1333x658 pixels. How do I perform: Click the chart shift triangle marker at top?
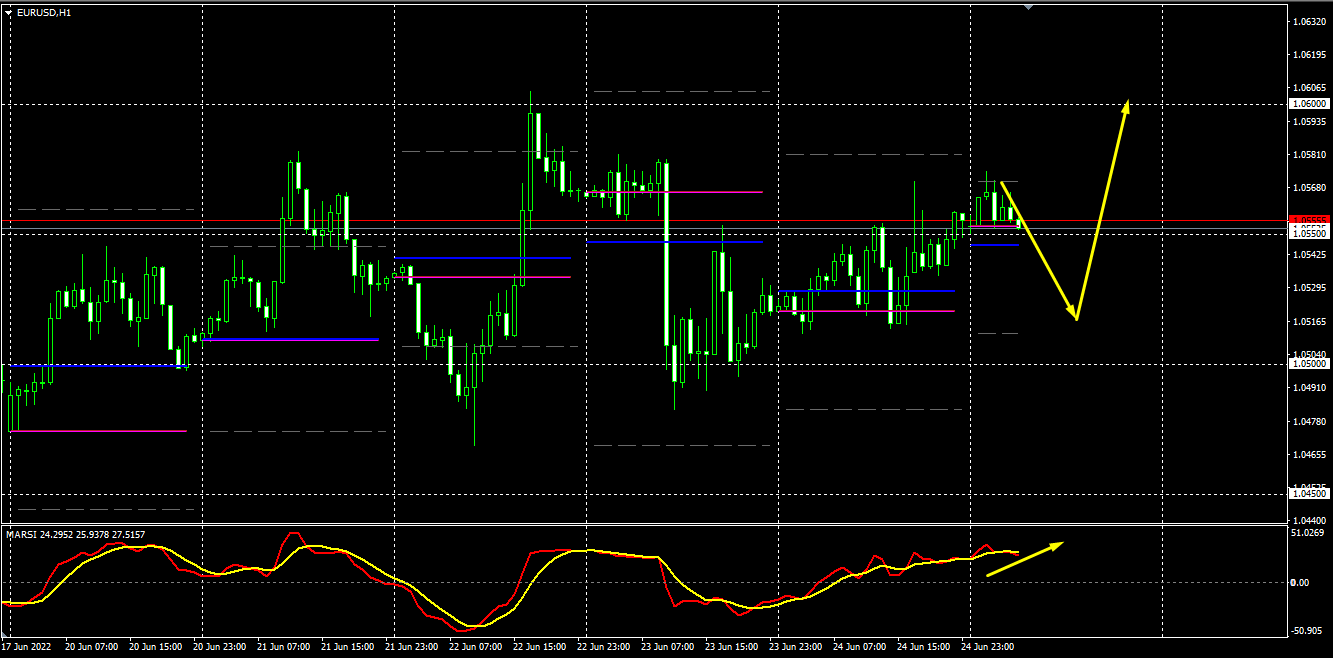(x=1028, y=7)
